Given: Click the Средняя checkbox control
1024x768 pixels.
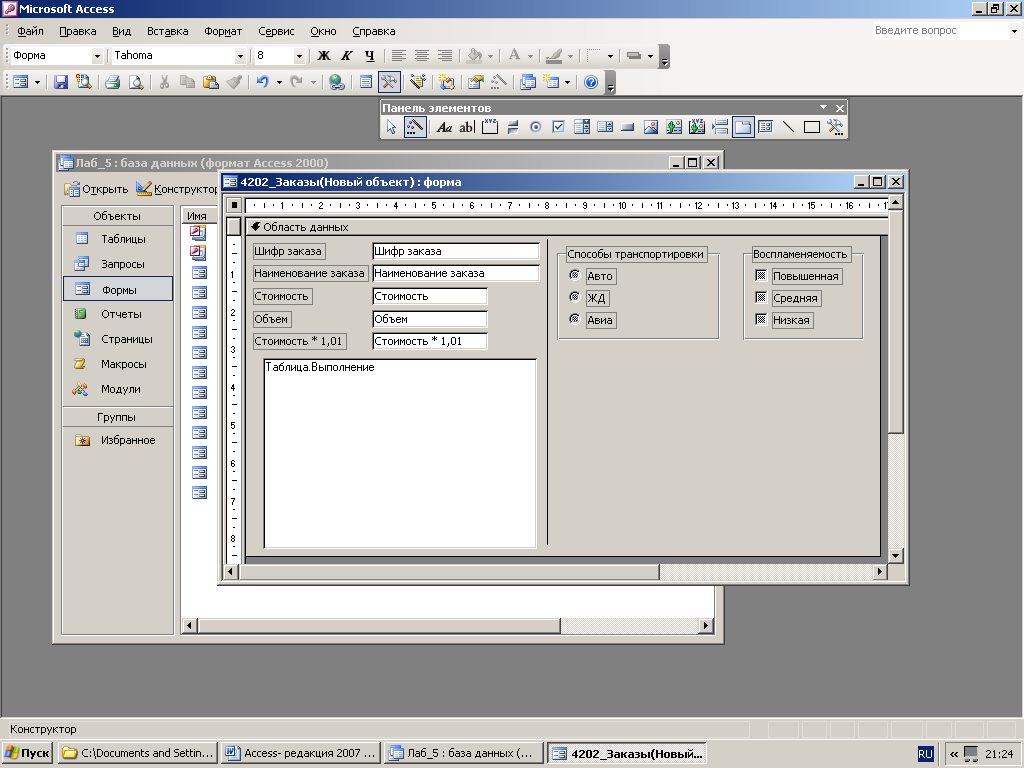Looking at the screenshot, I should (x=761, y=298).
